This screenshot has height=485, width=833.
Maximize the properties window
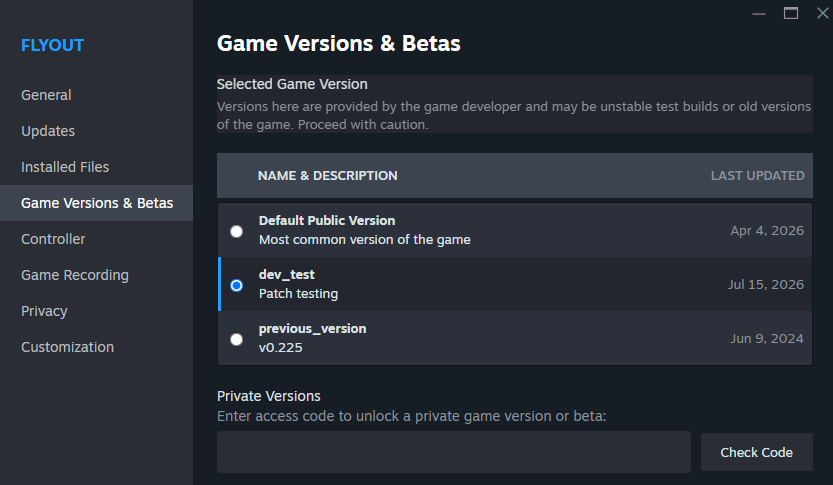(791, 13)
